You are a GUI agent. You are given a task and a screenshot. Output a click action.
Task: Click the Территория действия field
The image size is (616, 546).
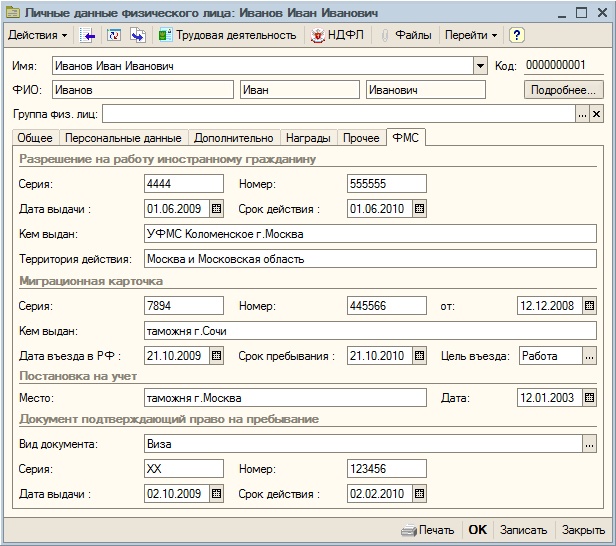370,259
